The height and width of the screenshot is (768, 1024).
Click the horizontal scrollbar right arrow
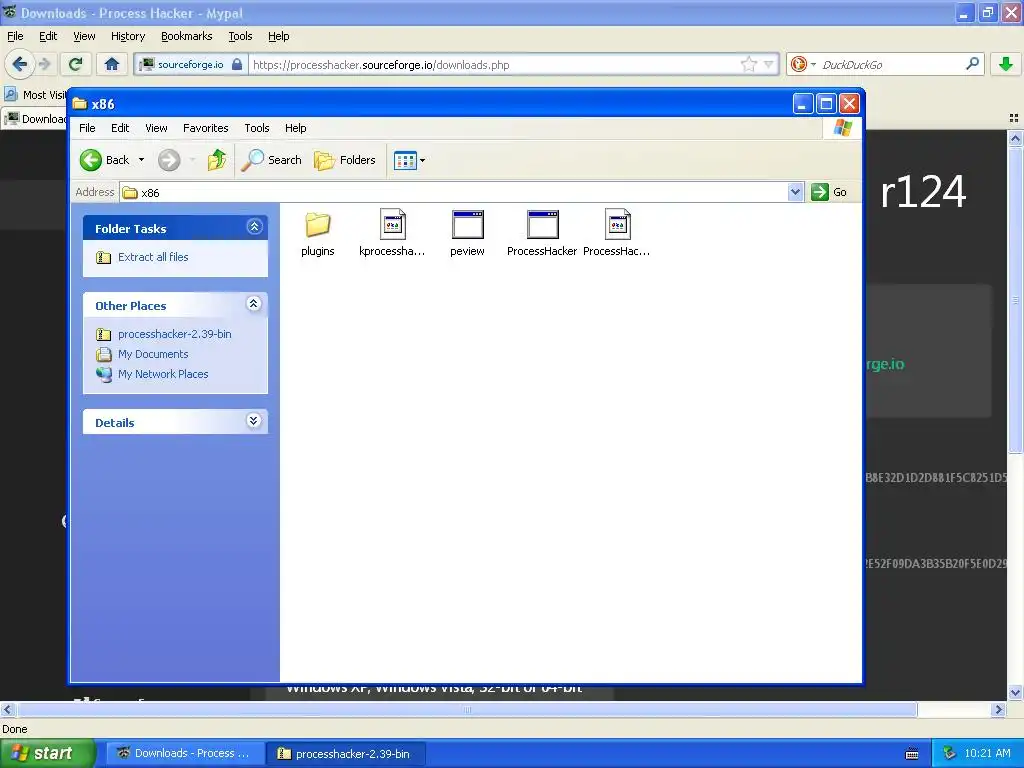click(998, 709)
